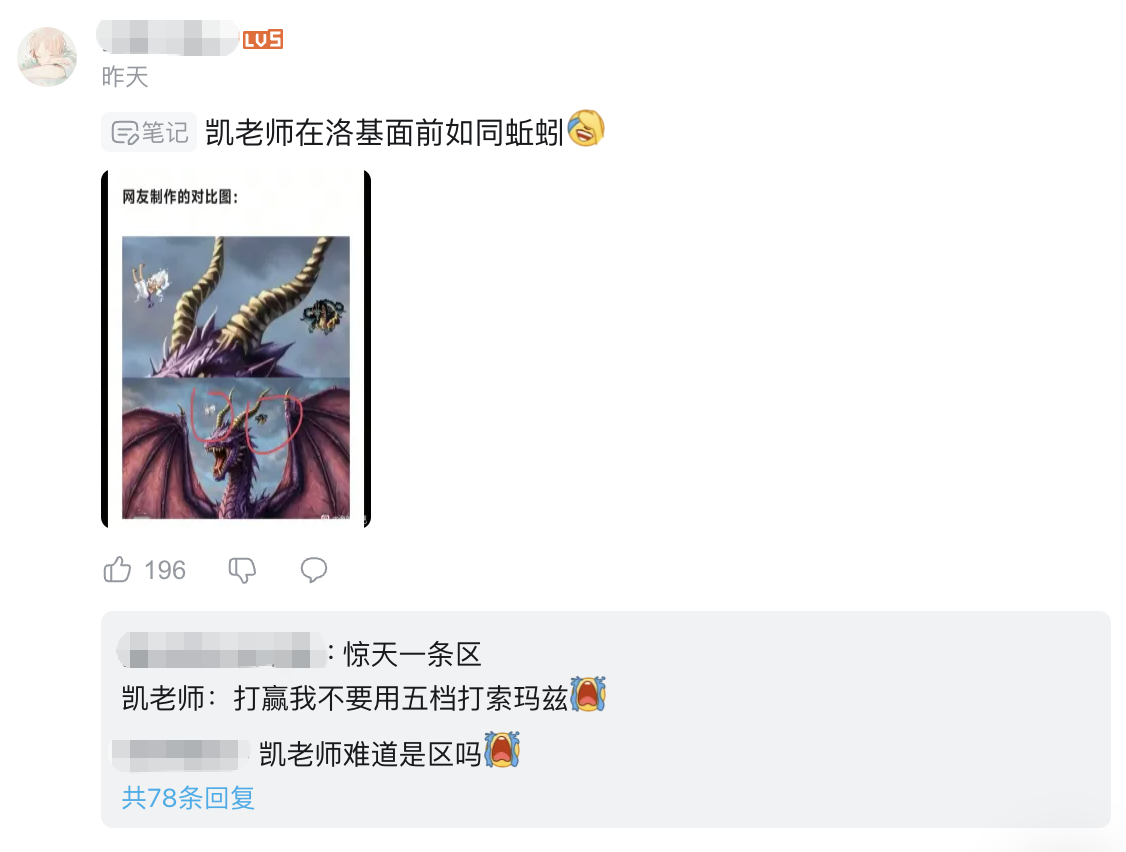Click the comment text 凯老师在洛基面前如同蚯蚓
Image resolution: width=1126 pixels, height=852 pixels.
pos(385,133)
